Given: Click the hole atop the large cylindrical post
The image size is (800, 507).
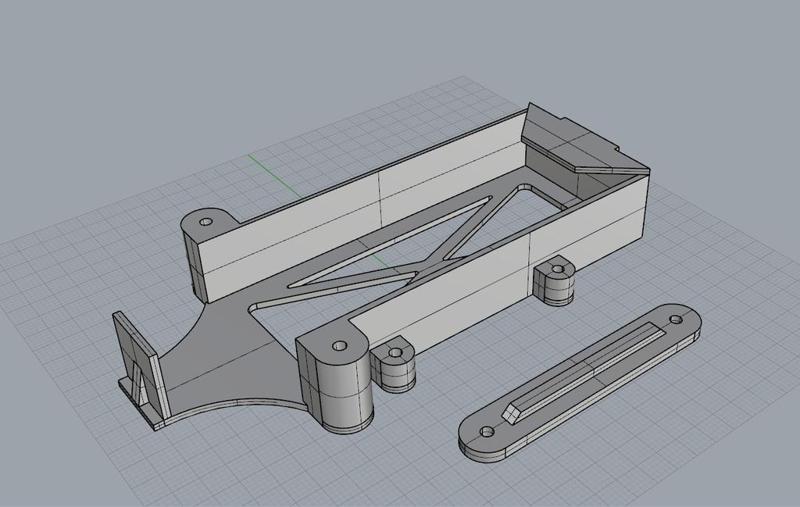Looking at the screenshot, I should (339, 346).
